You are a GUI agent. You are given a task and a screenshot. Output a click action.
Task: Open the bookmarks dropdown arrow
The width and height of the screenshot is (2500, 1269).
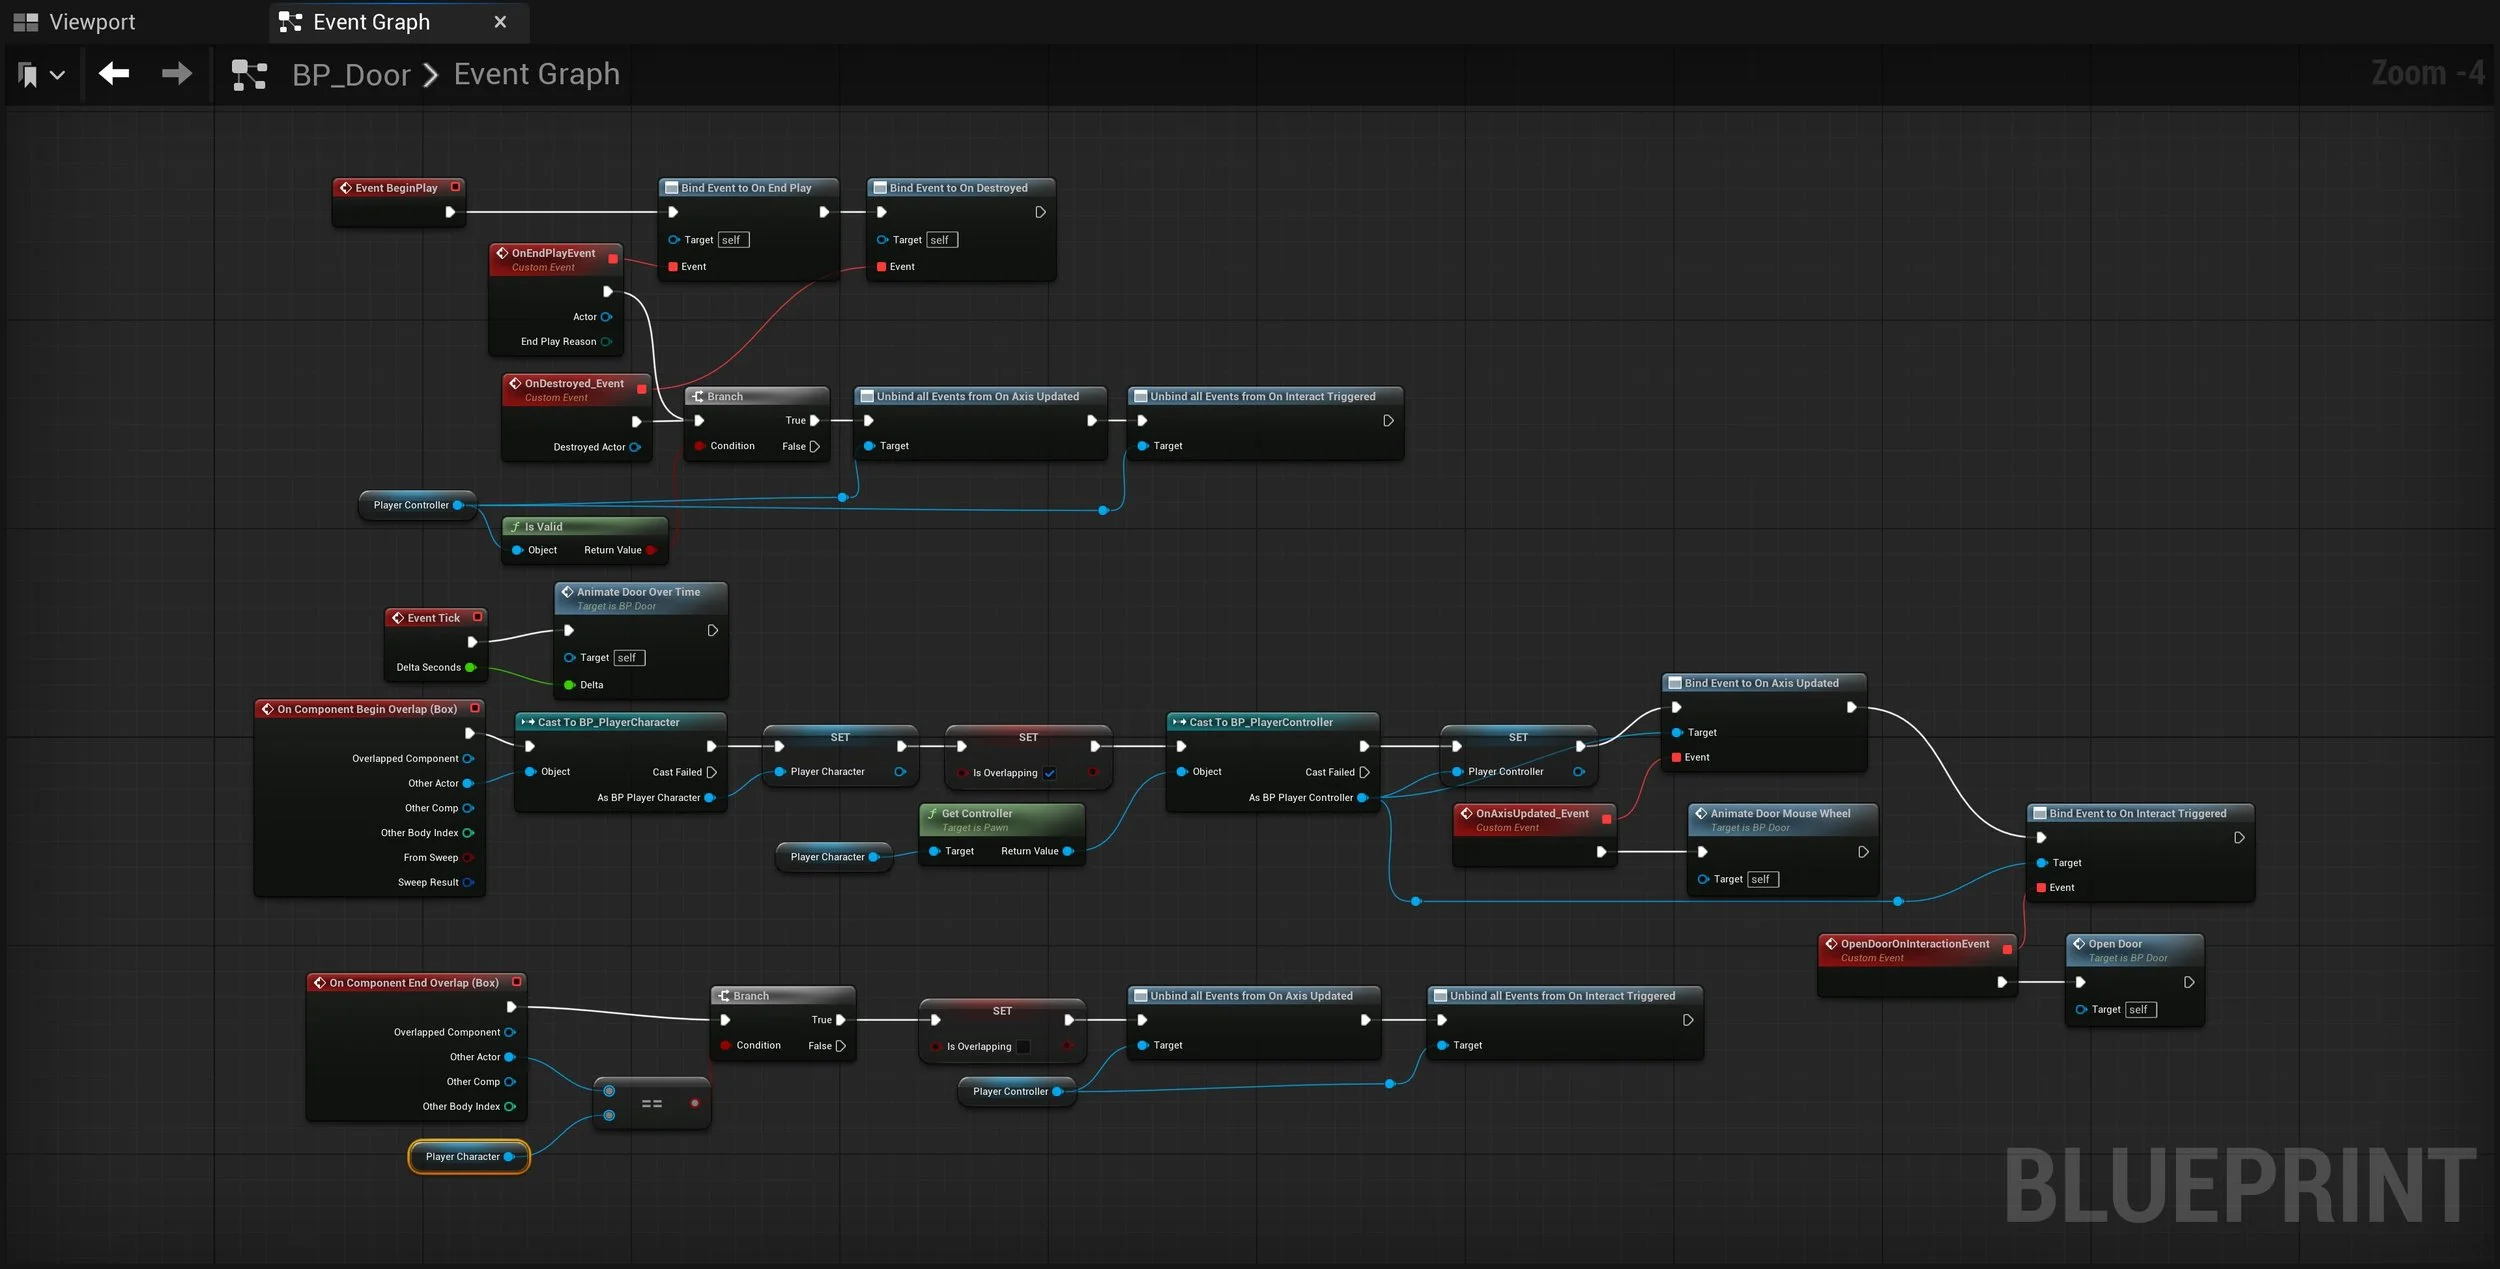pos(57,75)
